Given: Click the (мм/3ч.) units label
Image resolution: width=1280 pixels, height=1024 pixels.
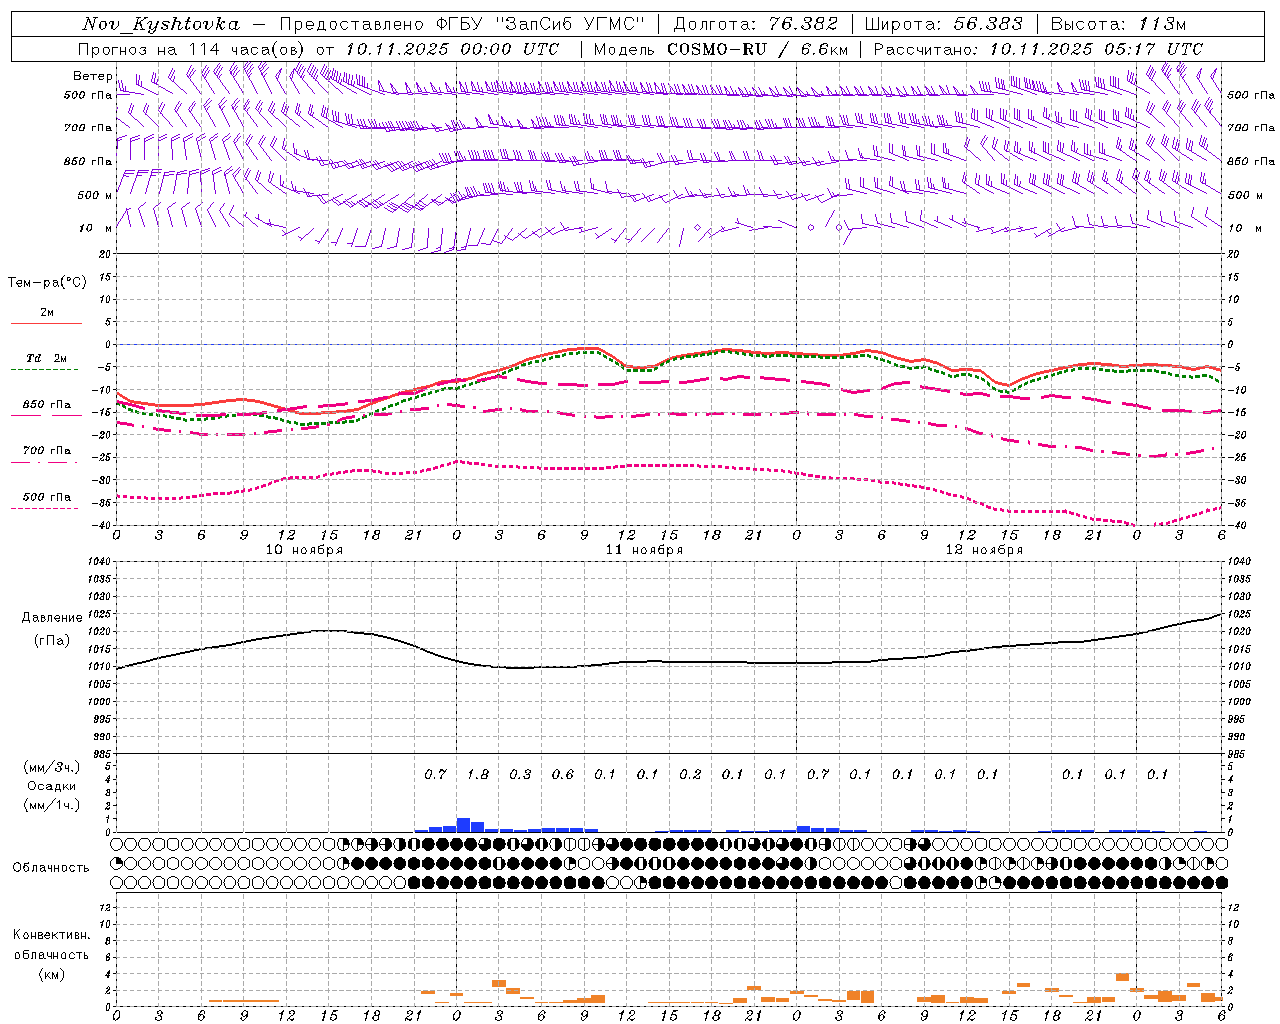Looking at the screenshot, I should point(51,767).
